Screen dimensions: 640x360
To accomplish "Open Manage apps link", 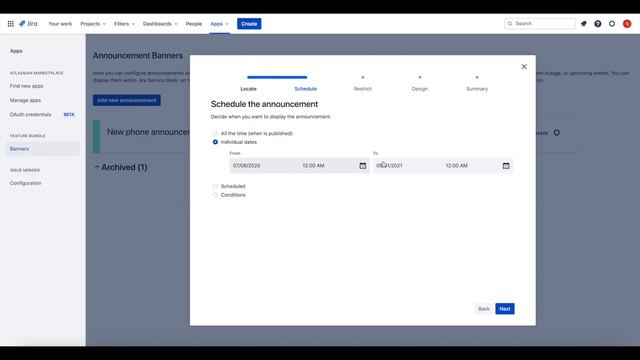I will pyautogui.click(x=25, y=100).
